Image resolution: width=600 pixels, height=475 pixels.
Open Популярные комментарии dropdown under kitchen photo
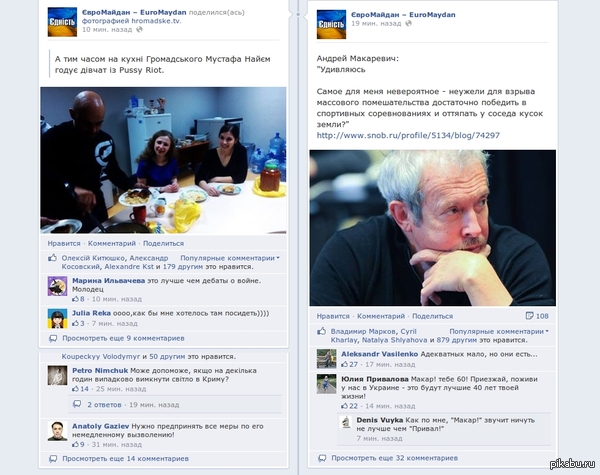point(230,258)
